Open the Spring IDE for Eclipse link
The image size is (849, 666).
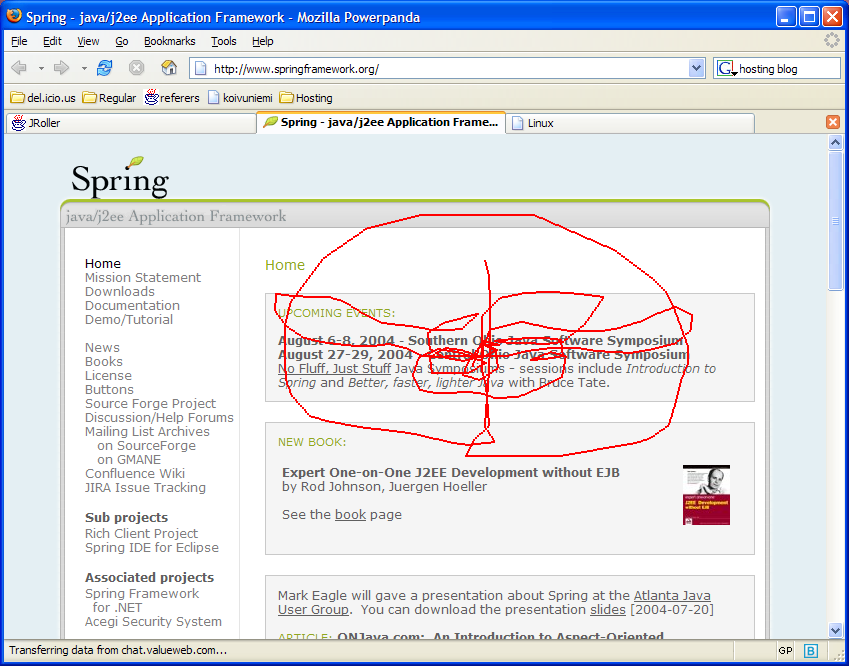(x=152, y=547)
